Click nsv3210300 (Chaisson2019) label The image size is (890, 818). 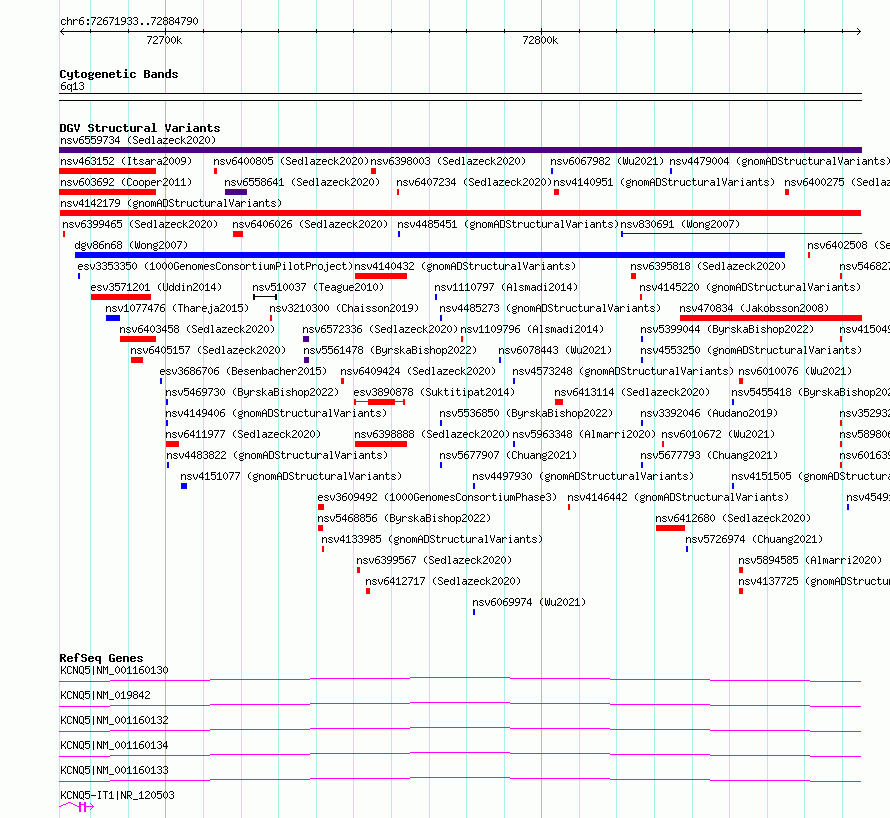pos(344,308)
